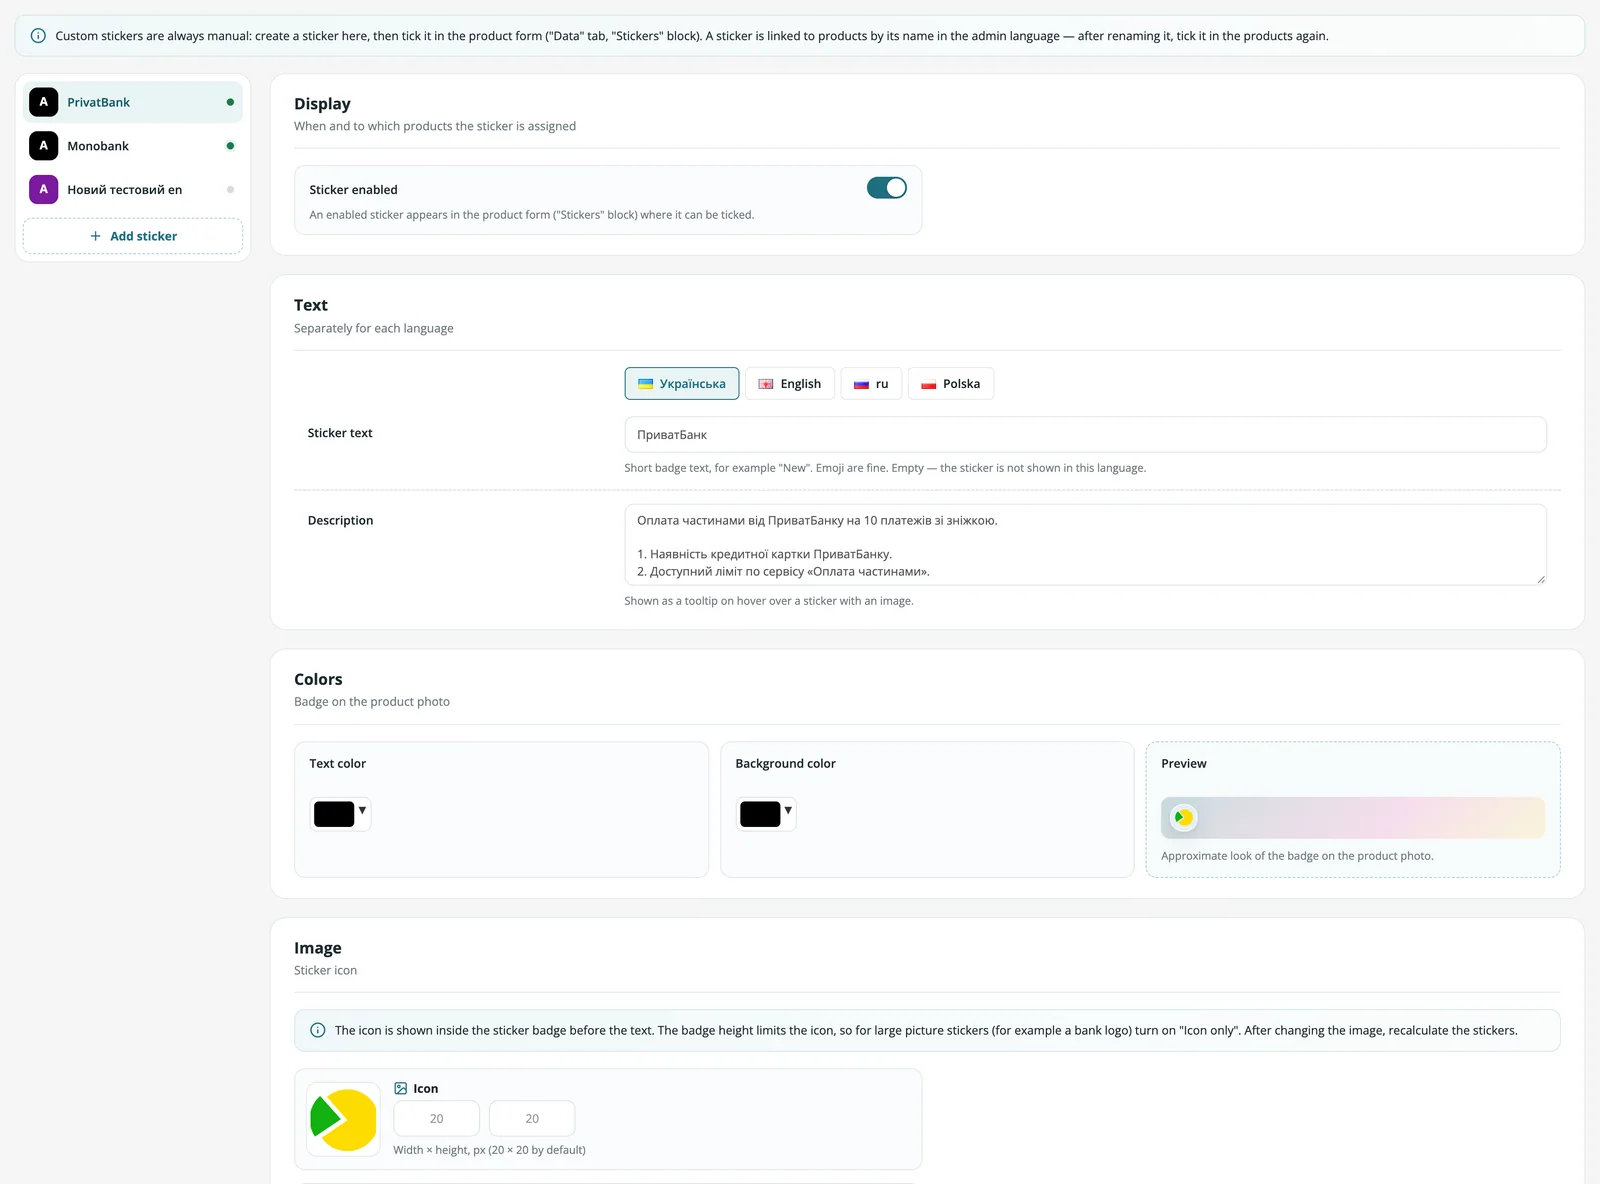Click the info icon in the Image section notice
Viewport: 1600px width, 1184px height.
coord(318,1030)
